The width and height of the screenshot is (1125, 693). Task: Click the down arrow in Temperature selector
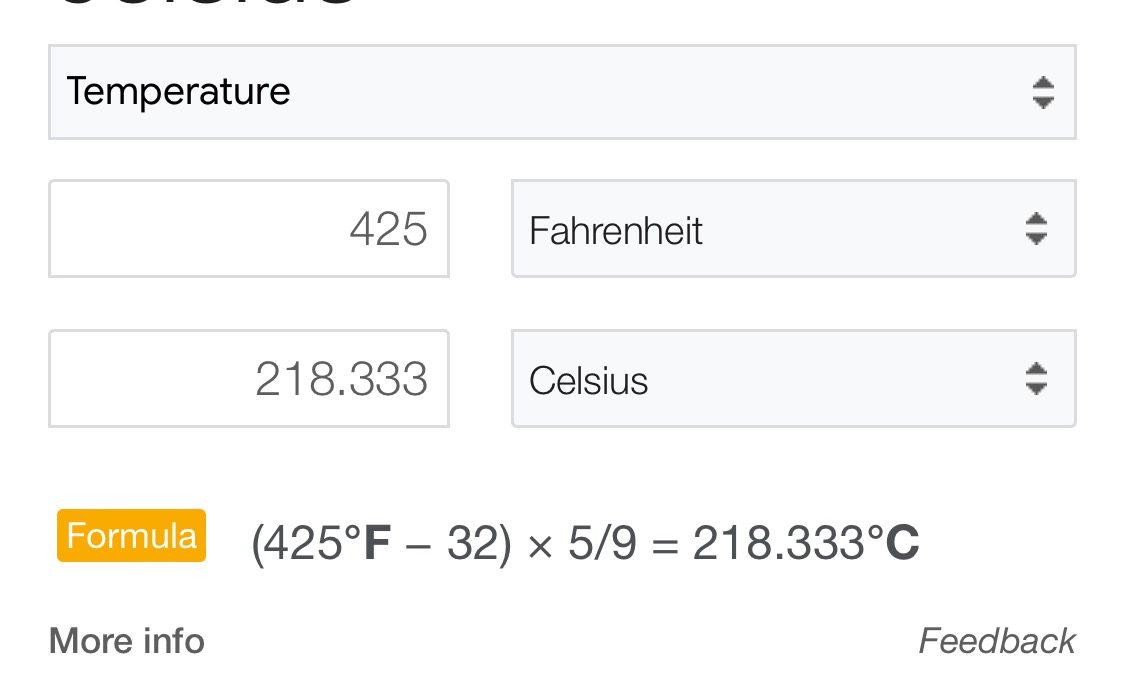tap(1043, 103)
